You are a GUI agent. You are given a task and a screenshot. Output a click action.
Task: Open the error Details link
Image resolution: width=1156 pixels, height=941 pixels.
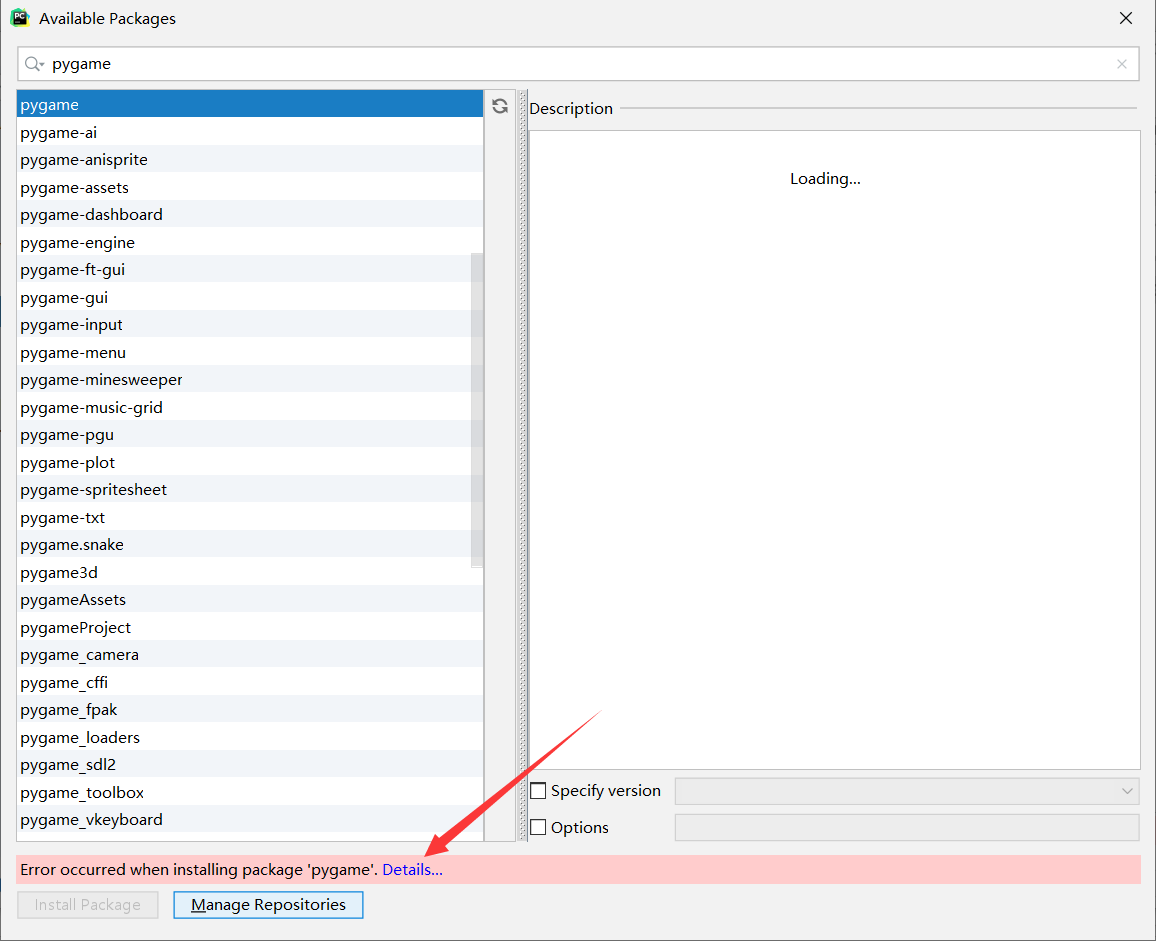412,869
